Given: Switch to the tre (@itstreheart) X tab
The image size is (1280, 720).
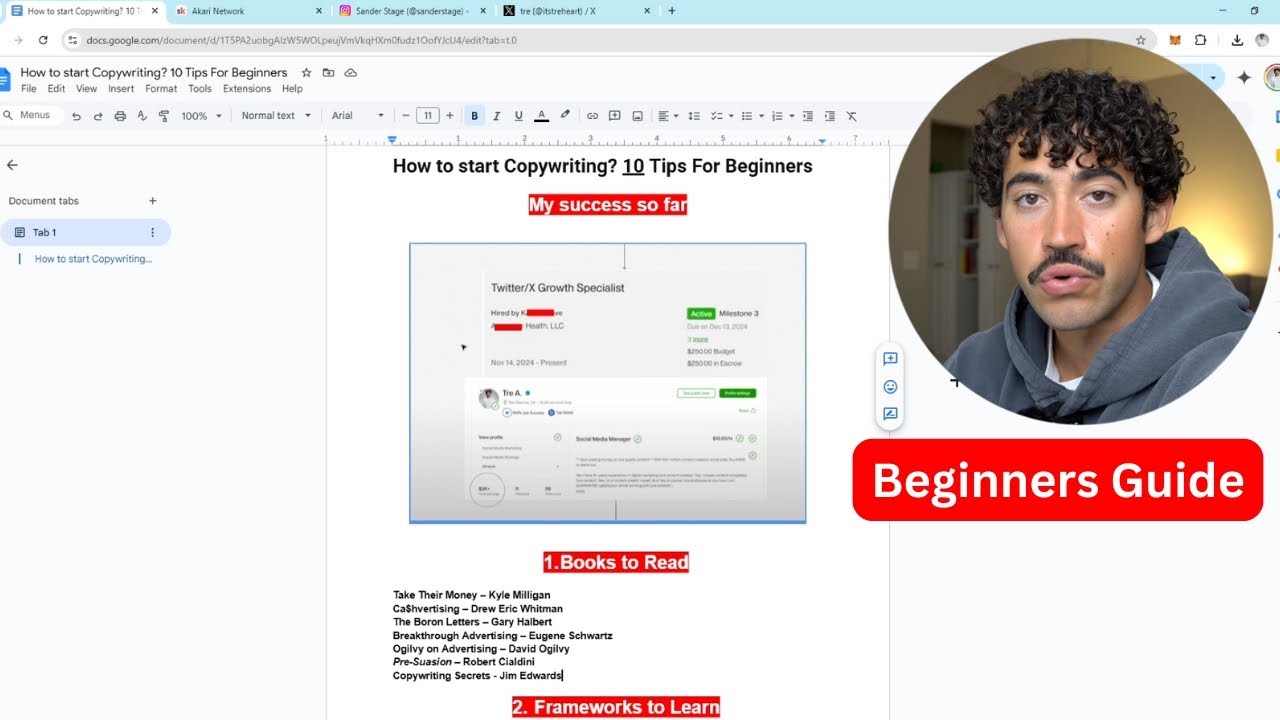Looking at the screenshot, I should [576, 11].
